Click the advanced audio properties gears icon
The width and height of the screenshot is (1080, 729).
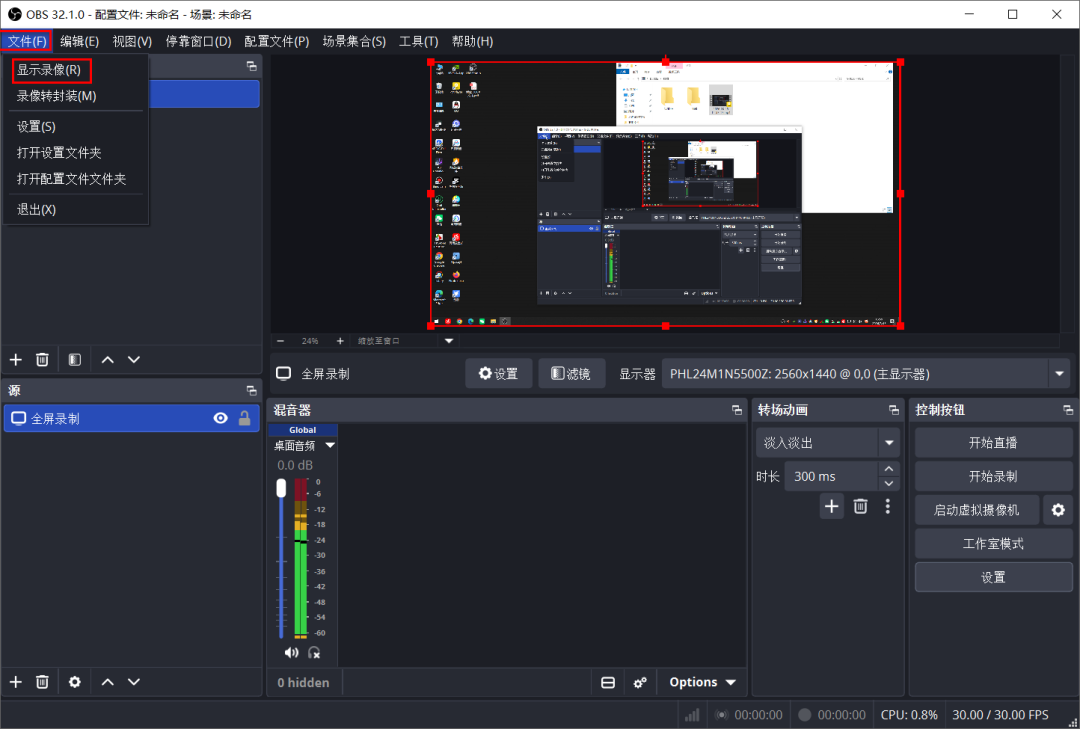pyautogui.click(x=640, y=682)
